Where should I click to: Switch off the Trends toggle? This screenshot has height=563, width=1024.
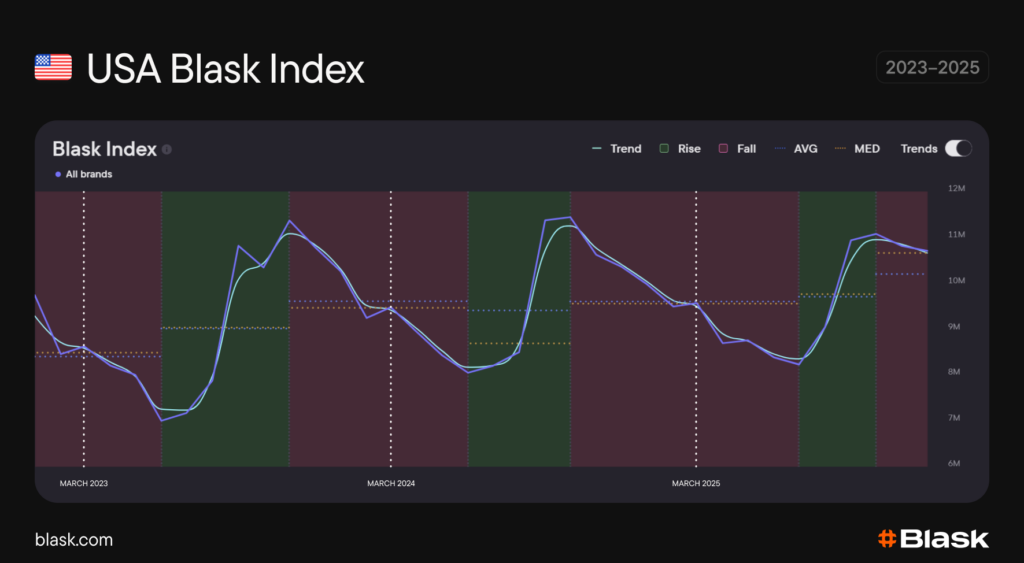pos(957,149)
